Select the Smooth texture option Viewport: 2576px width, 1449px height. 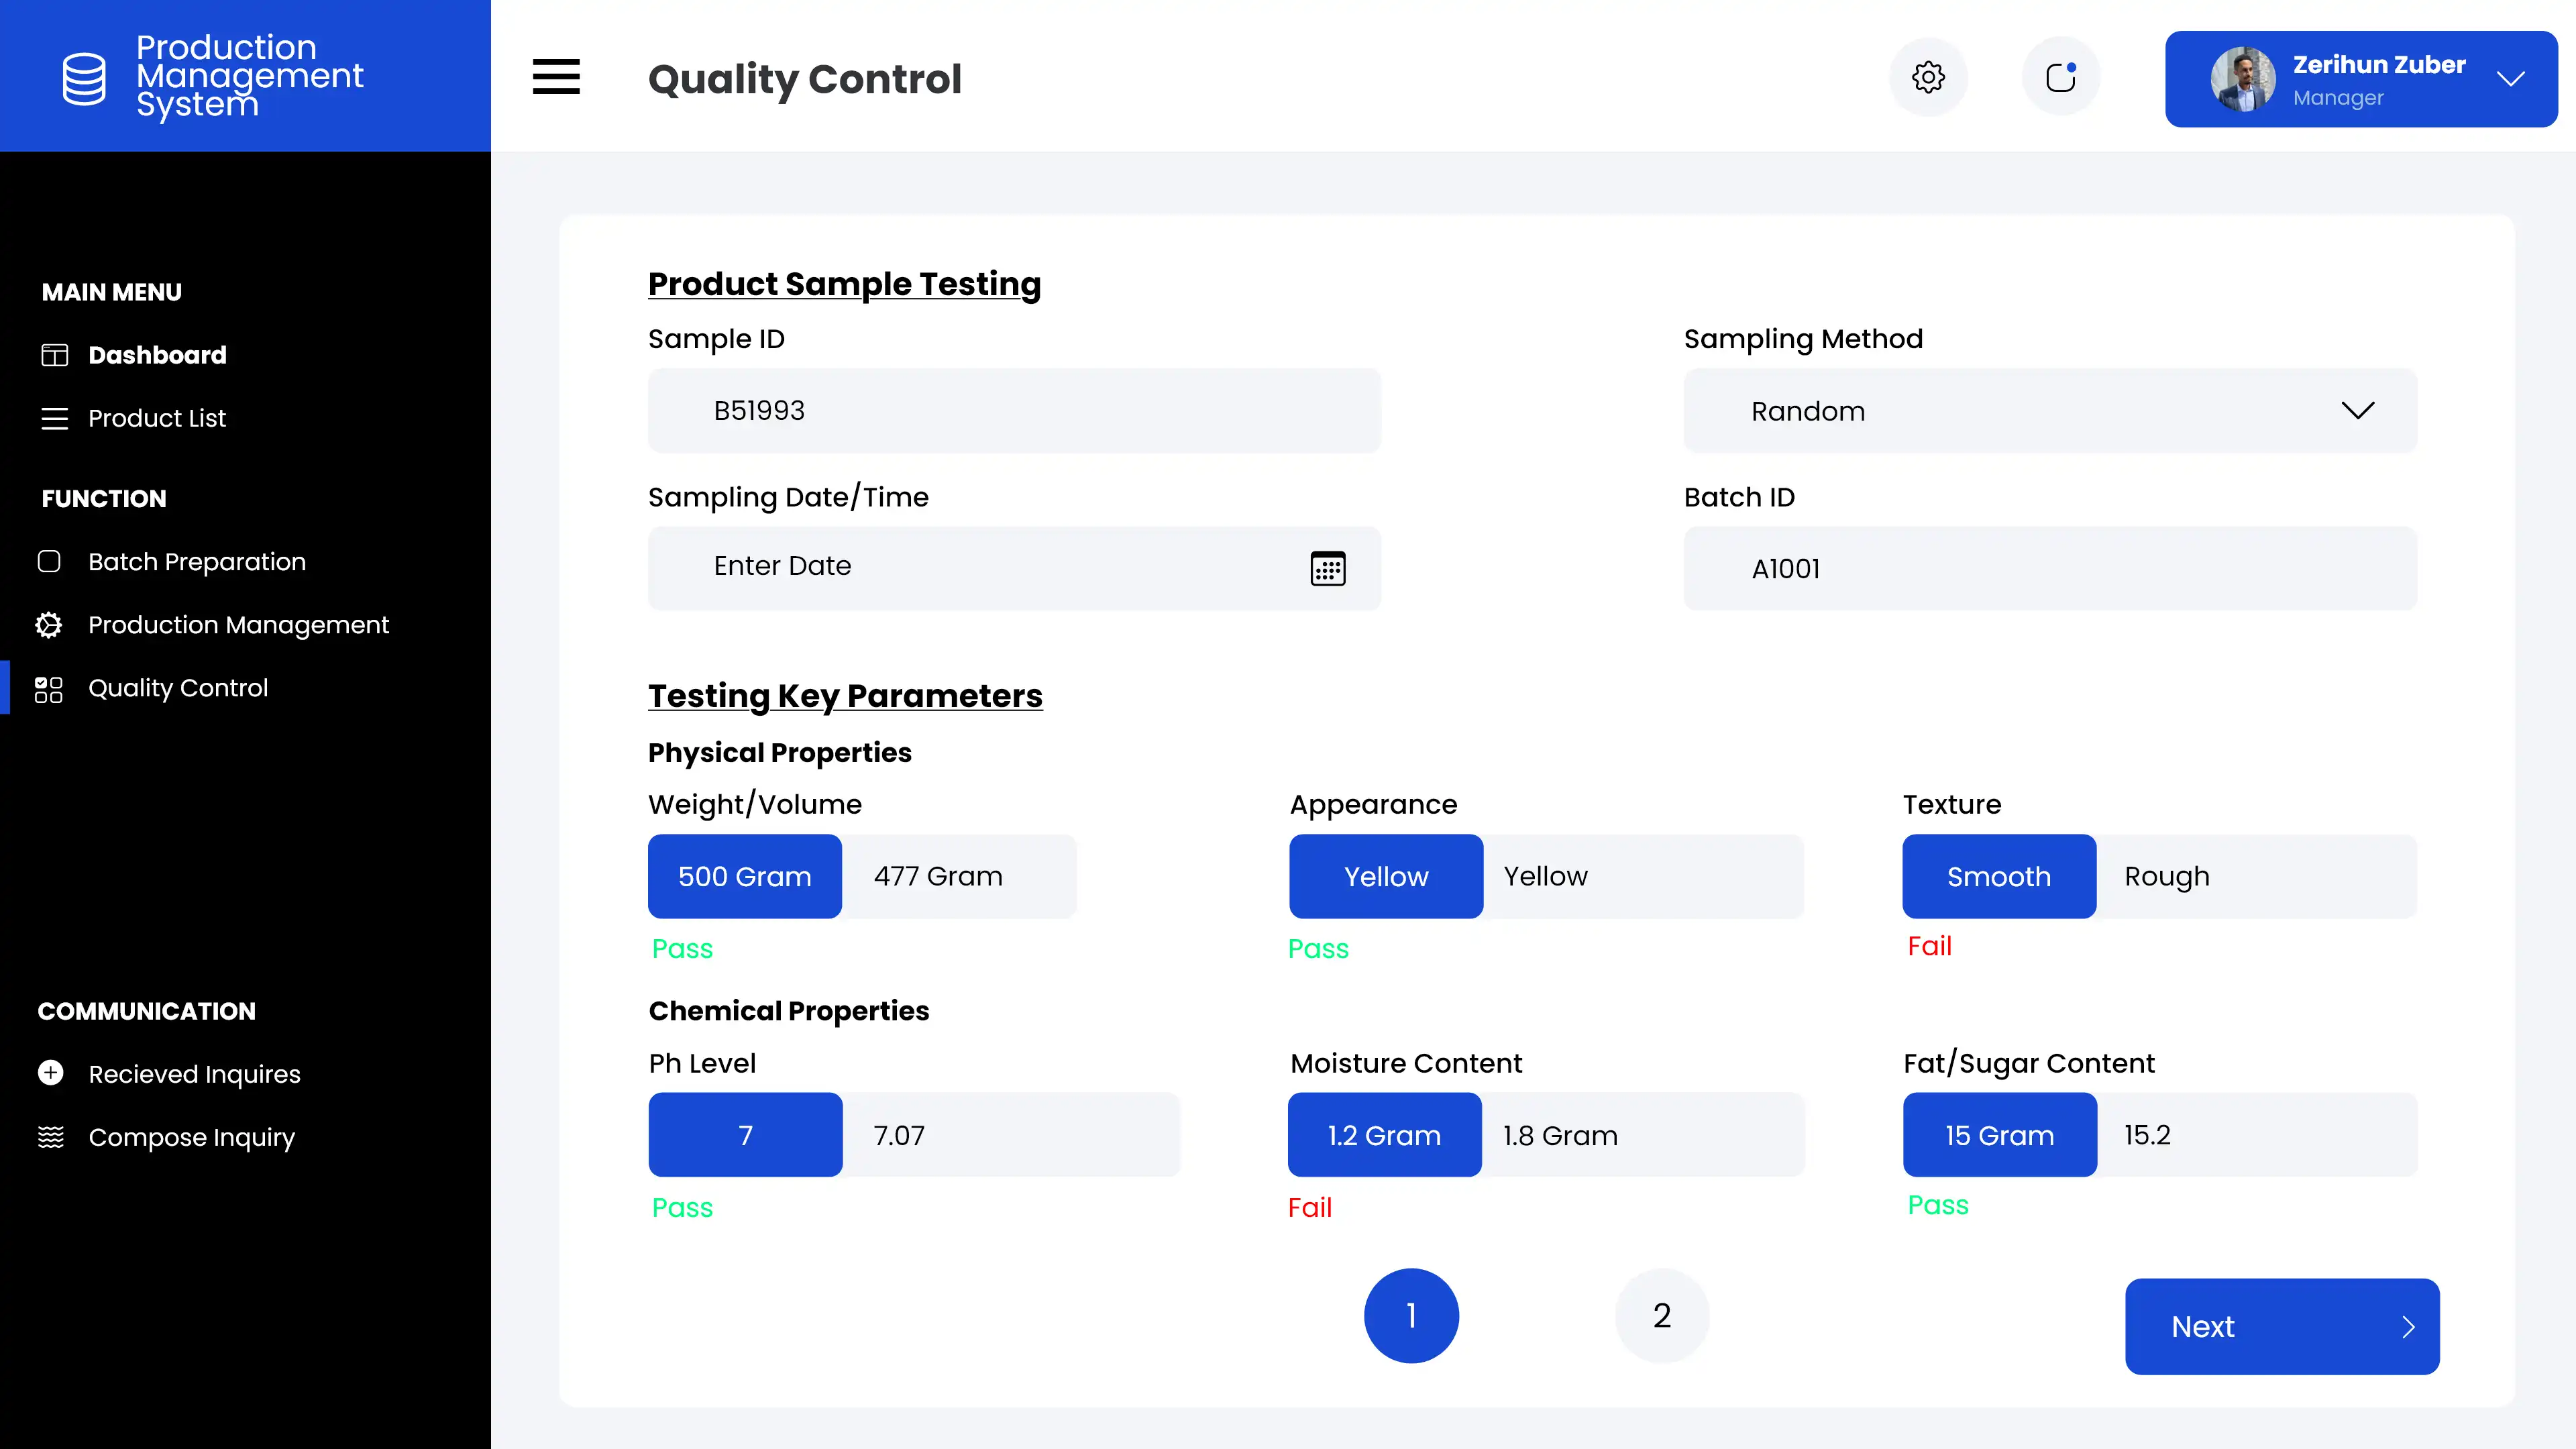(x=1998, y=876)
